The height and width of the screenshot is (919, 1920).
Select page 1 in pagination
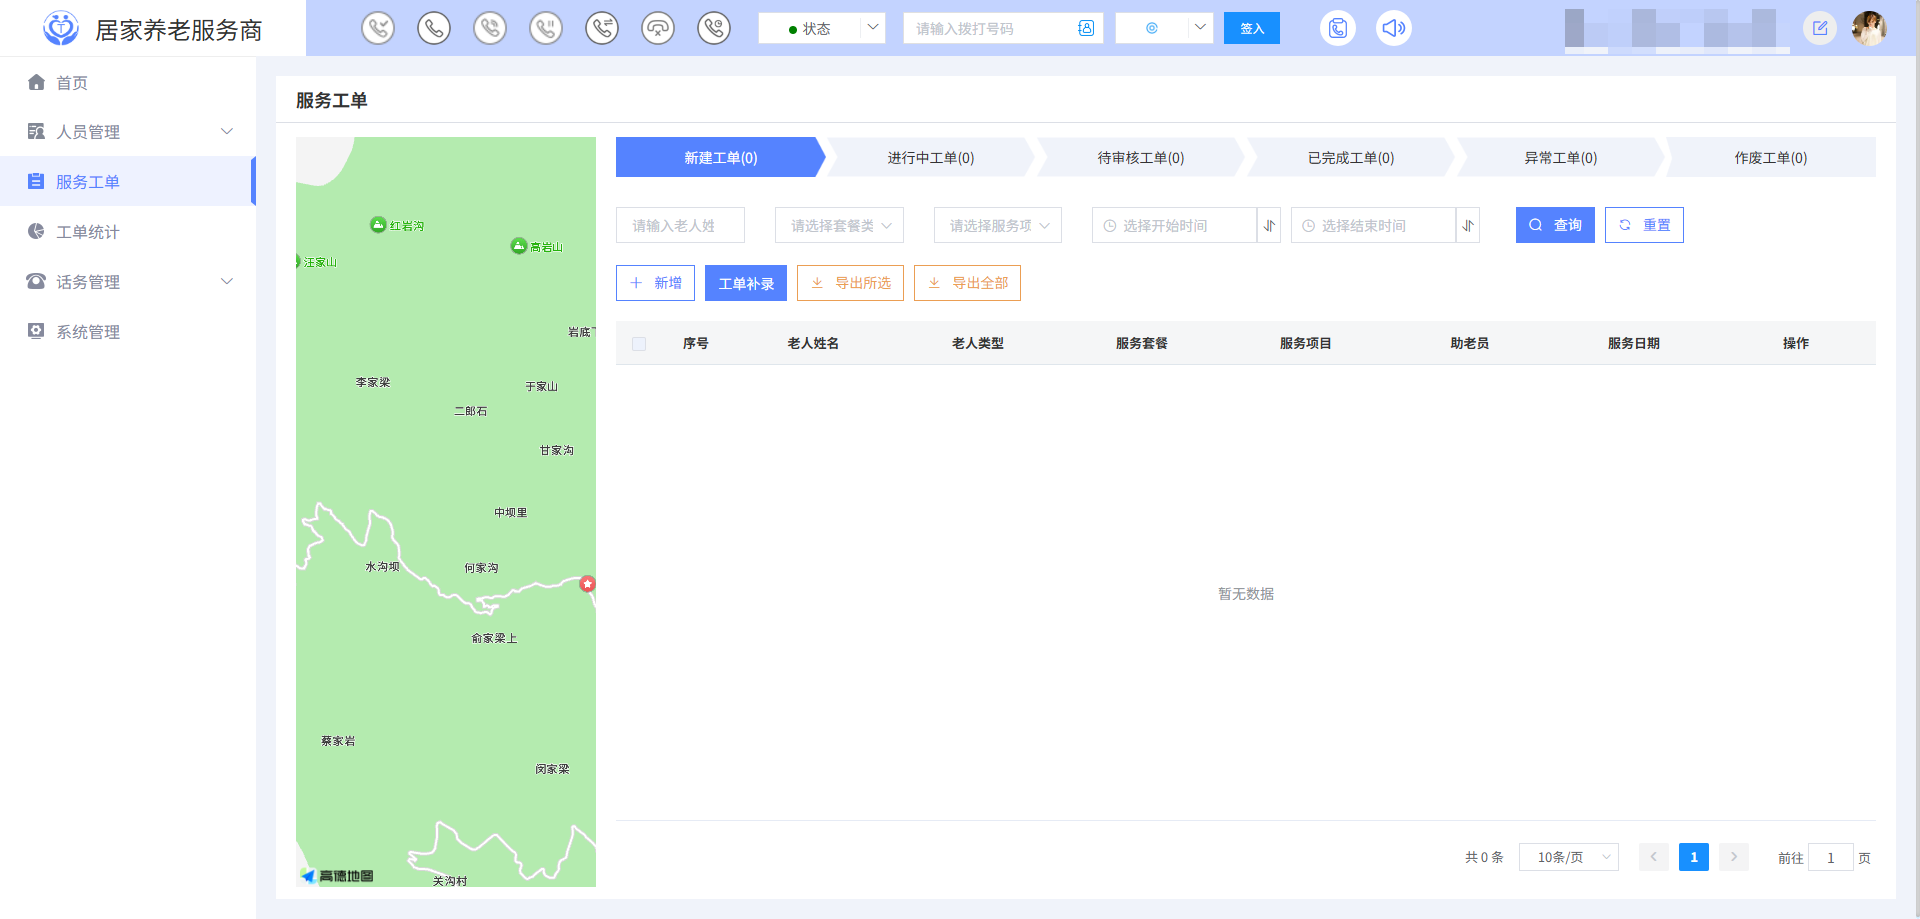point(1694,857)
